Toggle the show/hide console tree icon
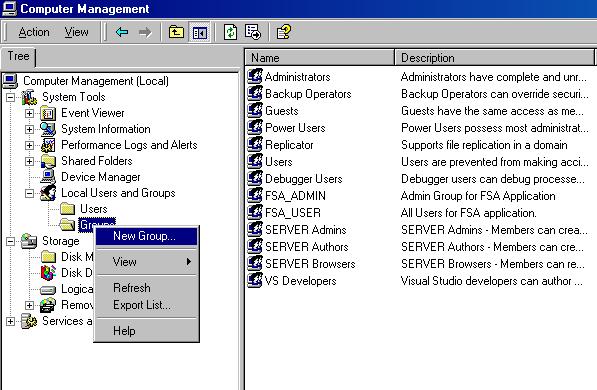 point(200,32)
